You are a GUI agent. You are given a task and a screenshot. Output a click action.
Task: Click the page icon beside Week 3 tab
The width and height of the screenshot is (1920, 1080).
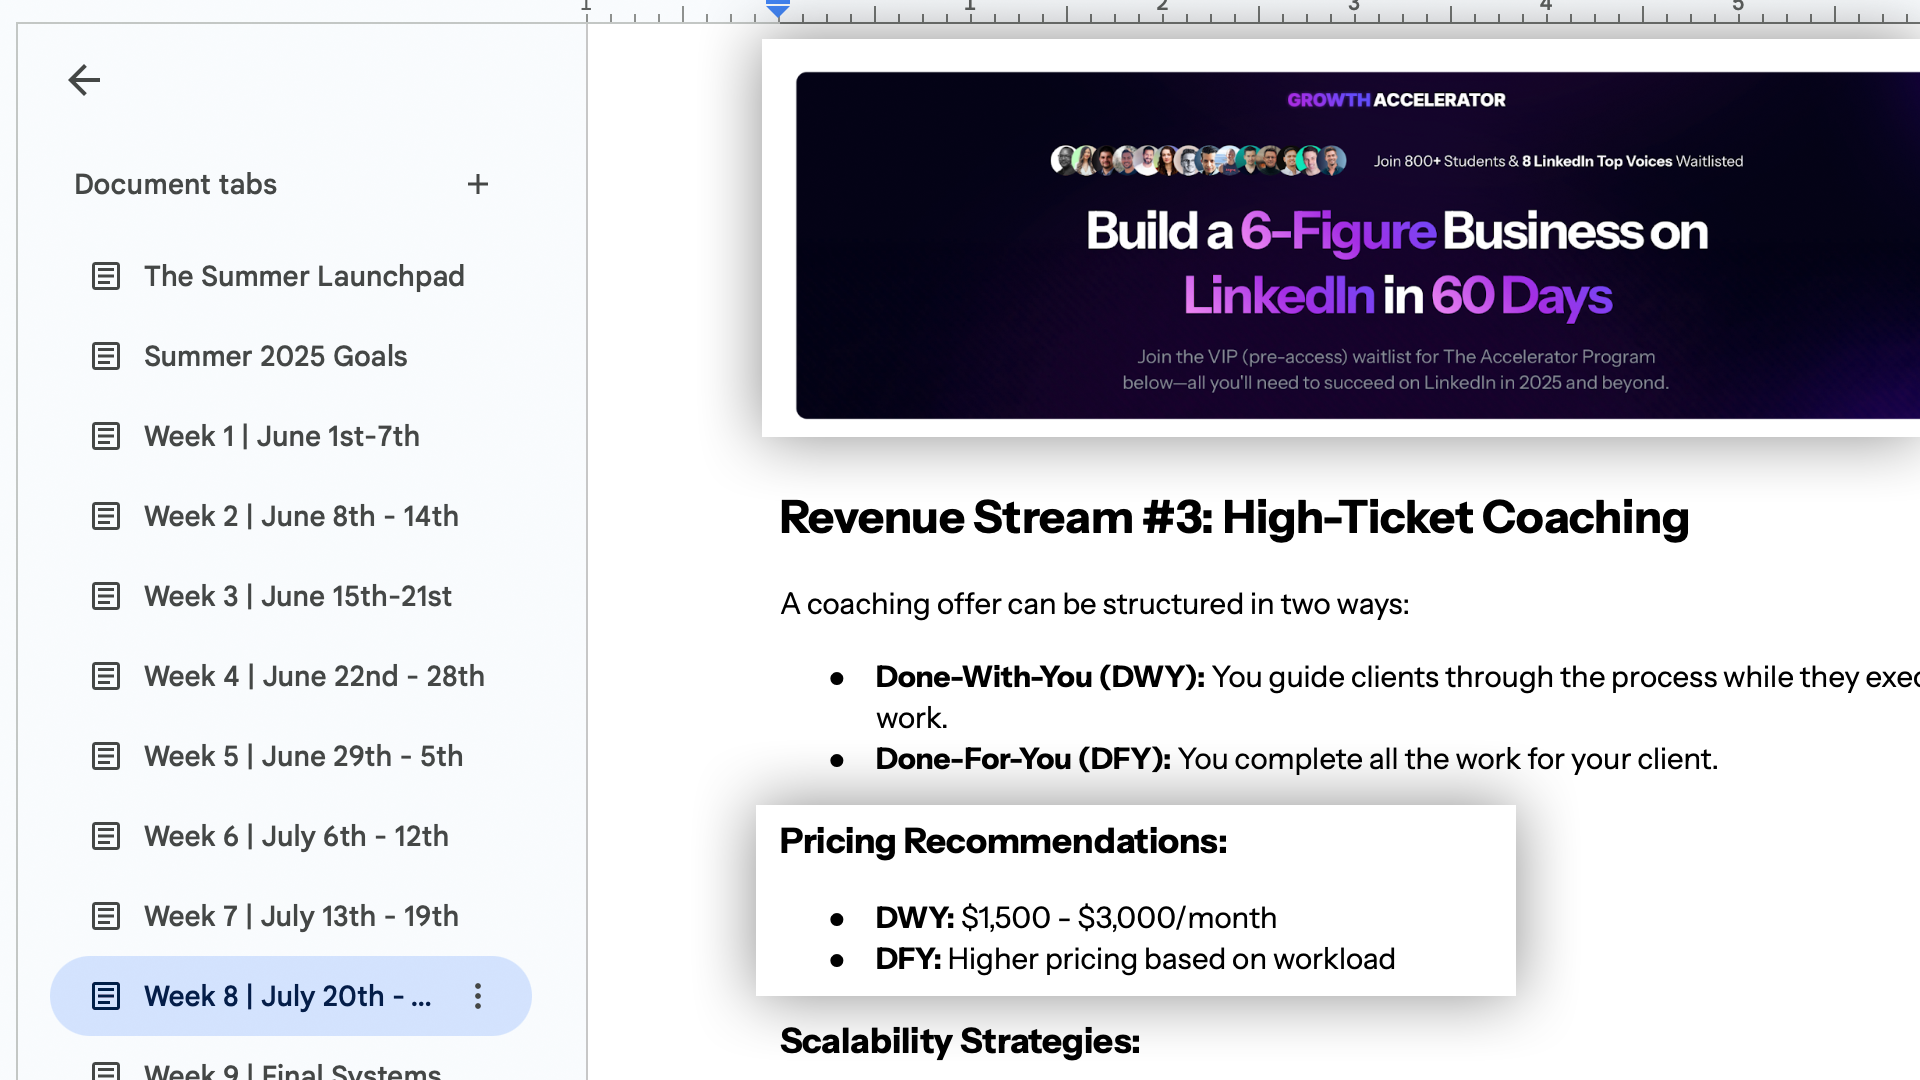pos(106,596)
